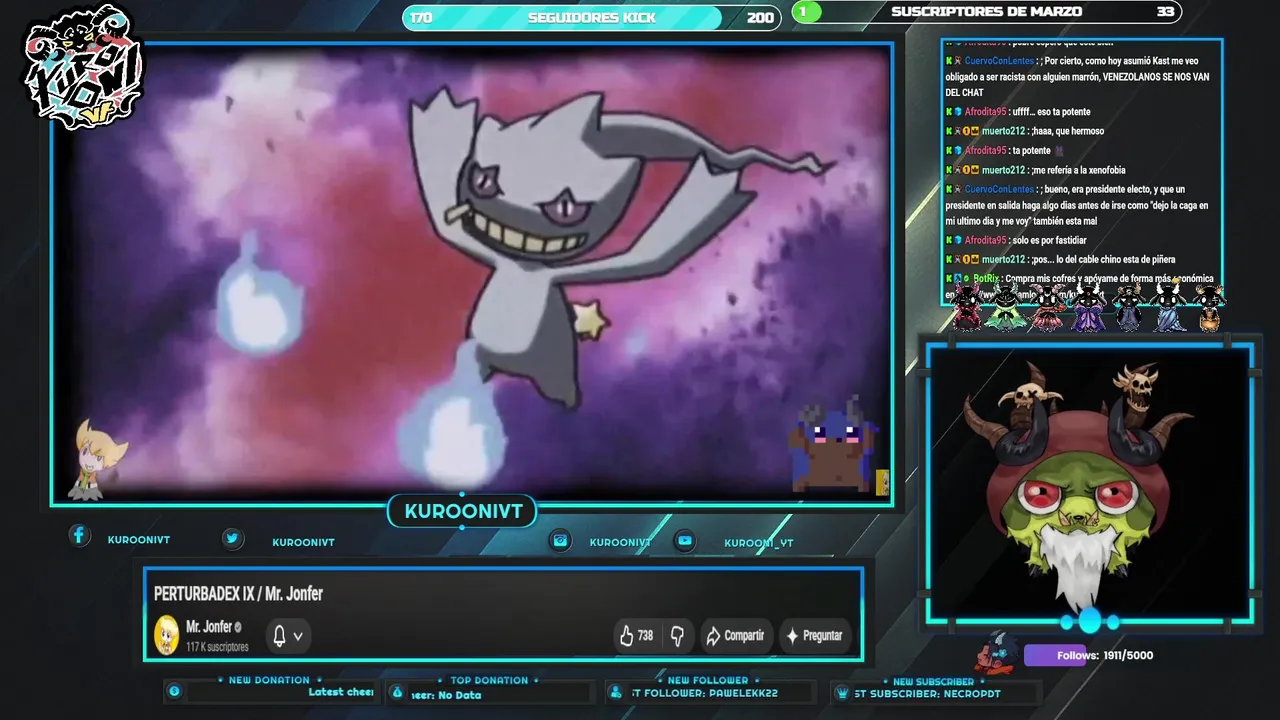The height and width of the screenshot is (720, 1280).
Task: Click the mascot beside the Follows bar
Action: [x=998, y=653]
